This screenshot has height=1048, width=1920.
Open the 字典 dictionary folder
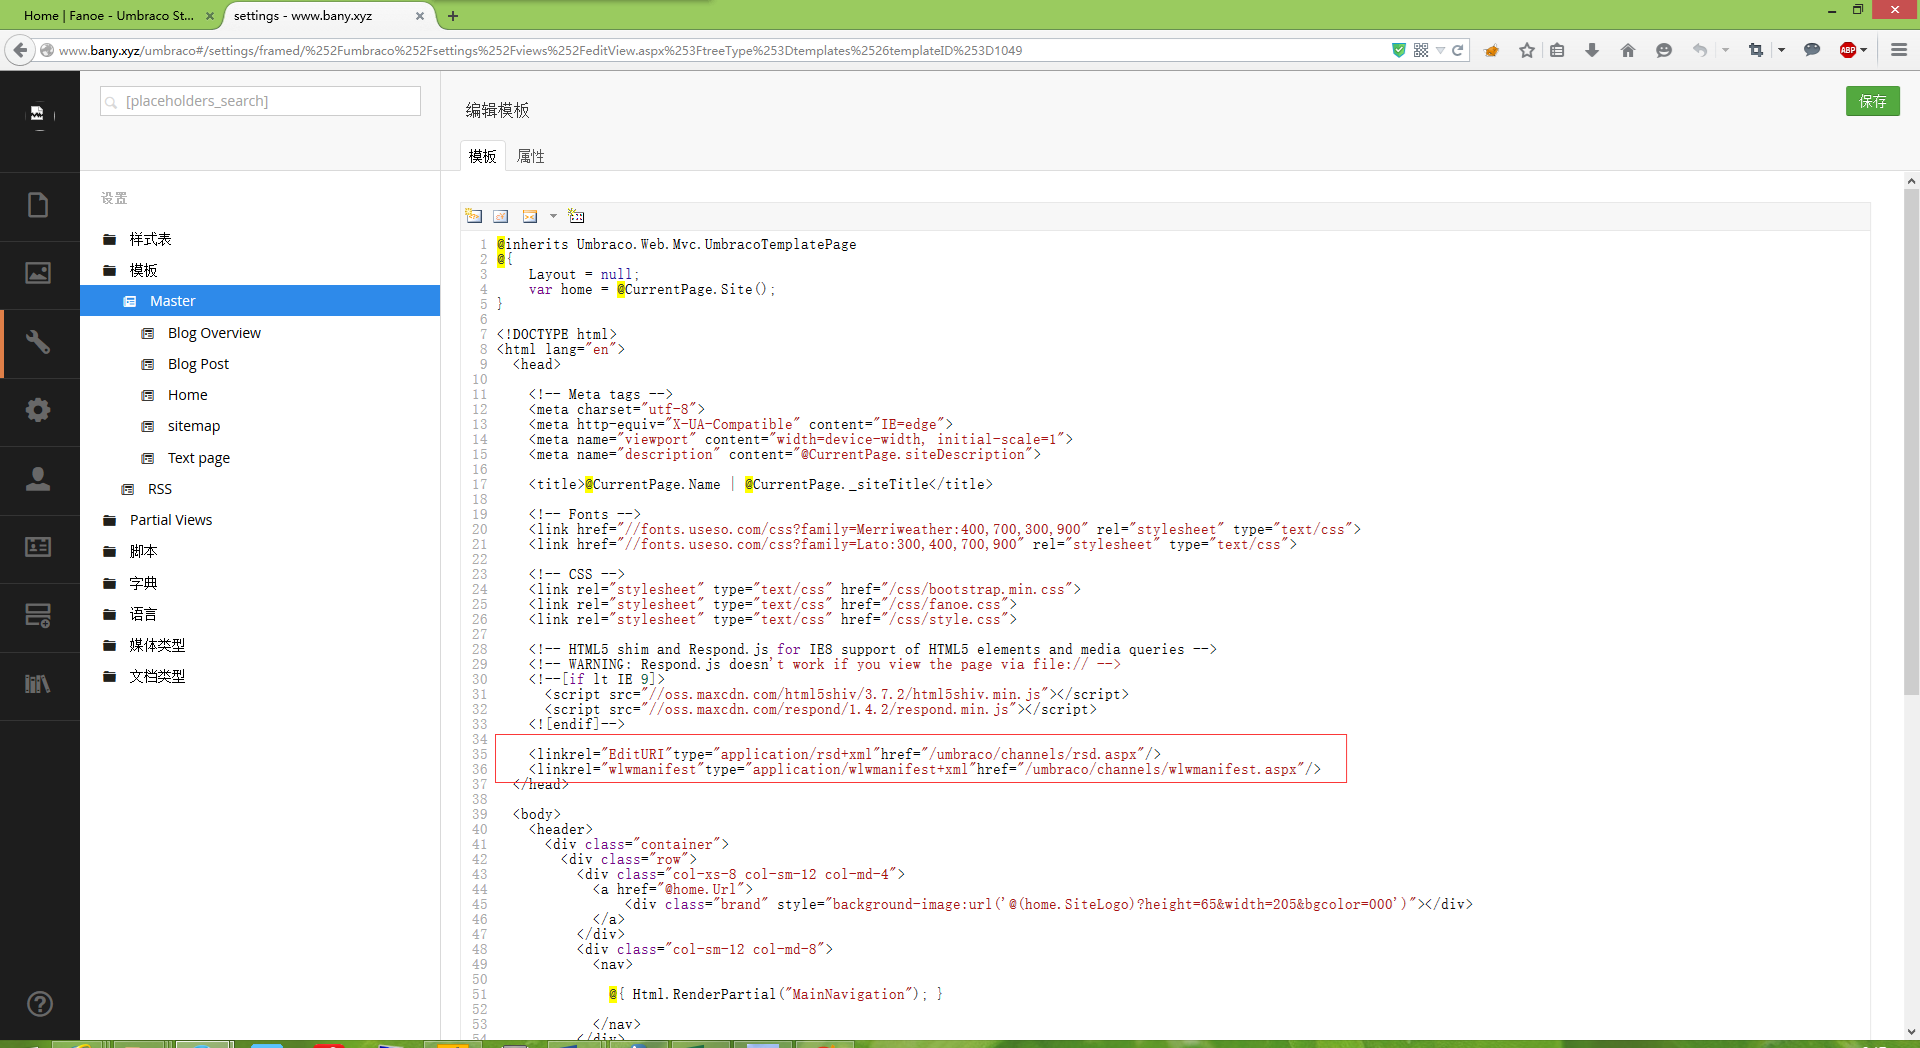tap(143, 583)
